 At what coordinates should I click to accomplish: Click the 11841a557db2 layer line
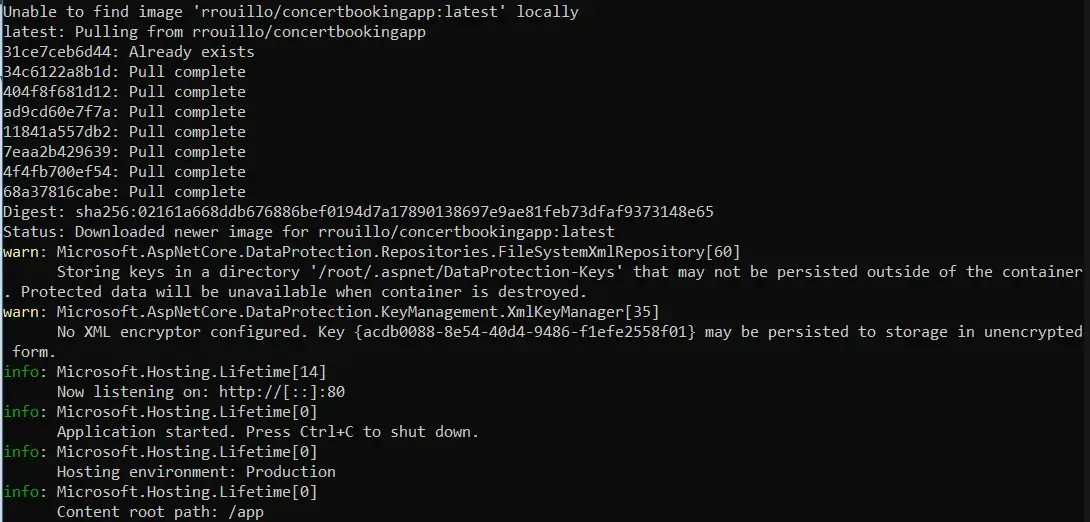pos(124,132)
